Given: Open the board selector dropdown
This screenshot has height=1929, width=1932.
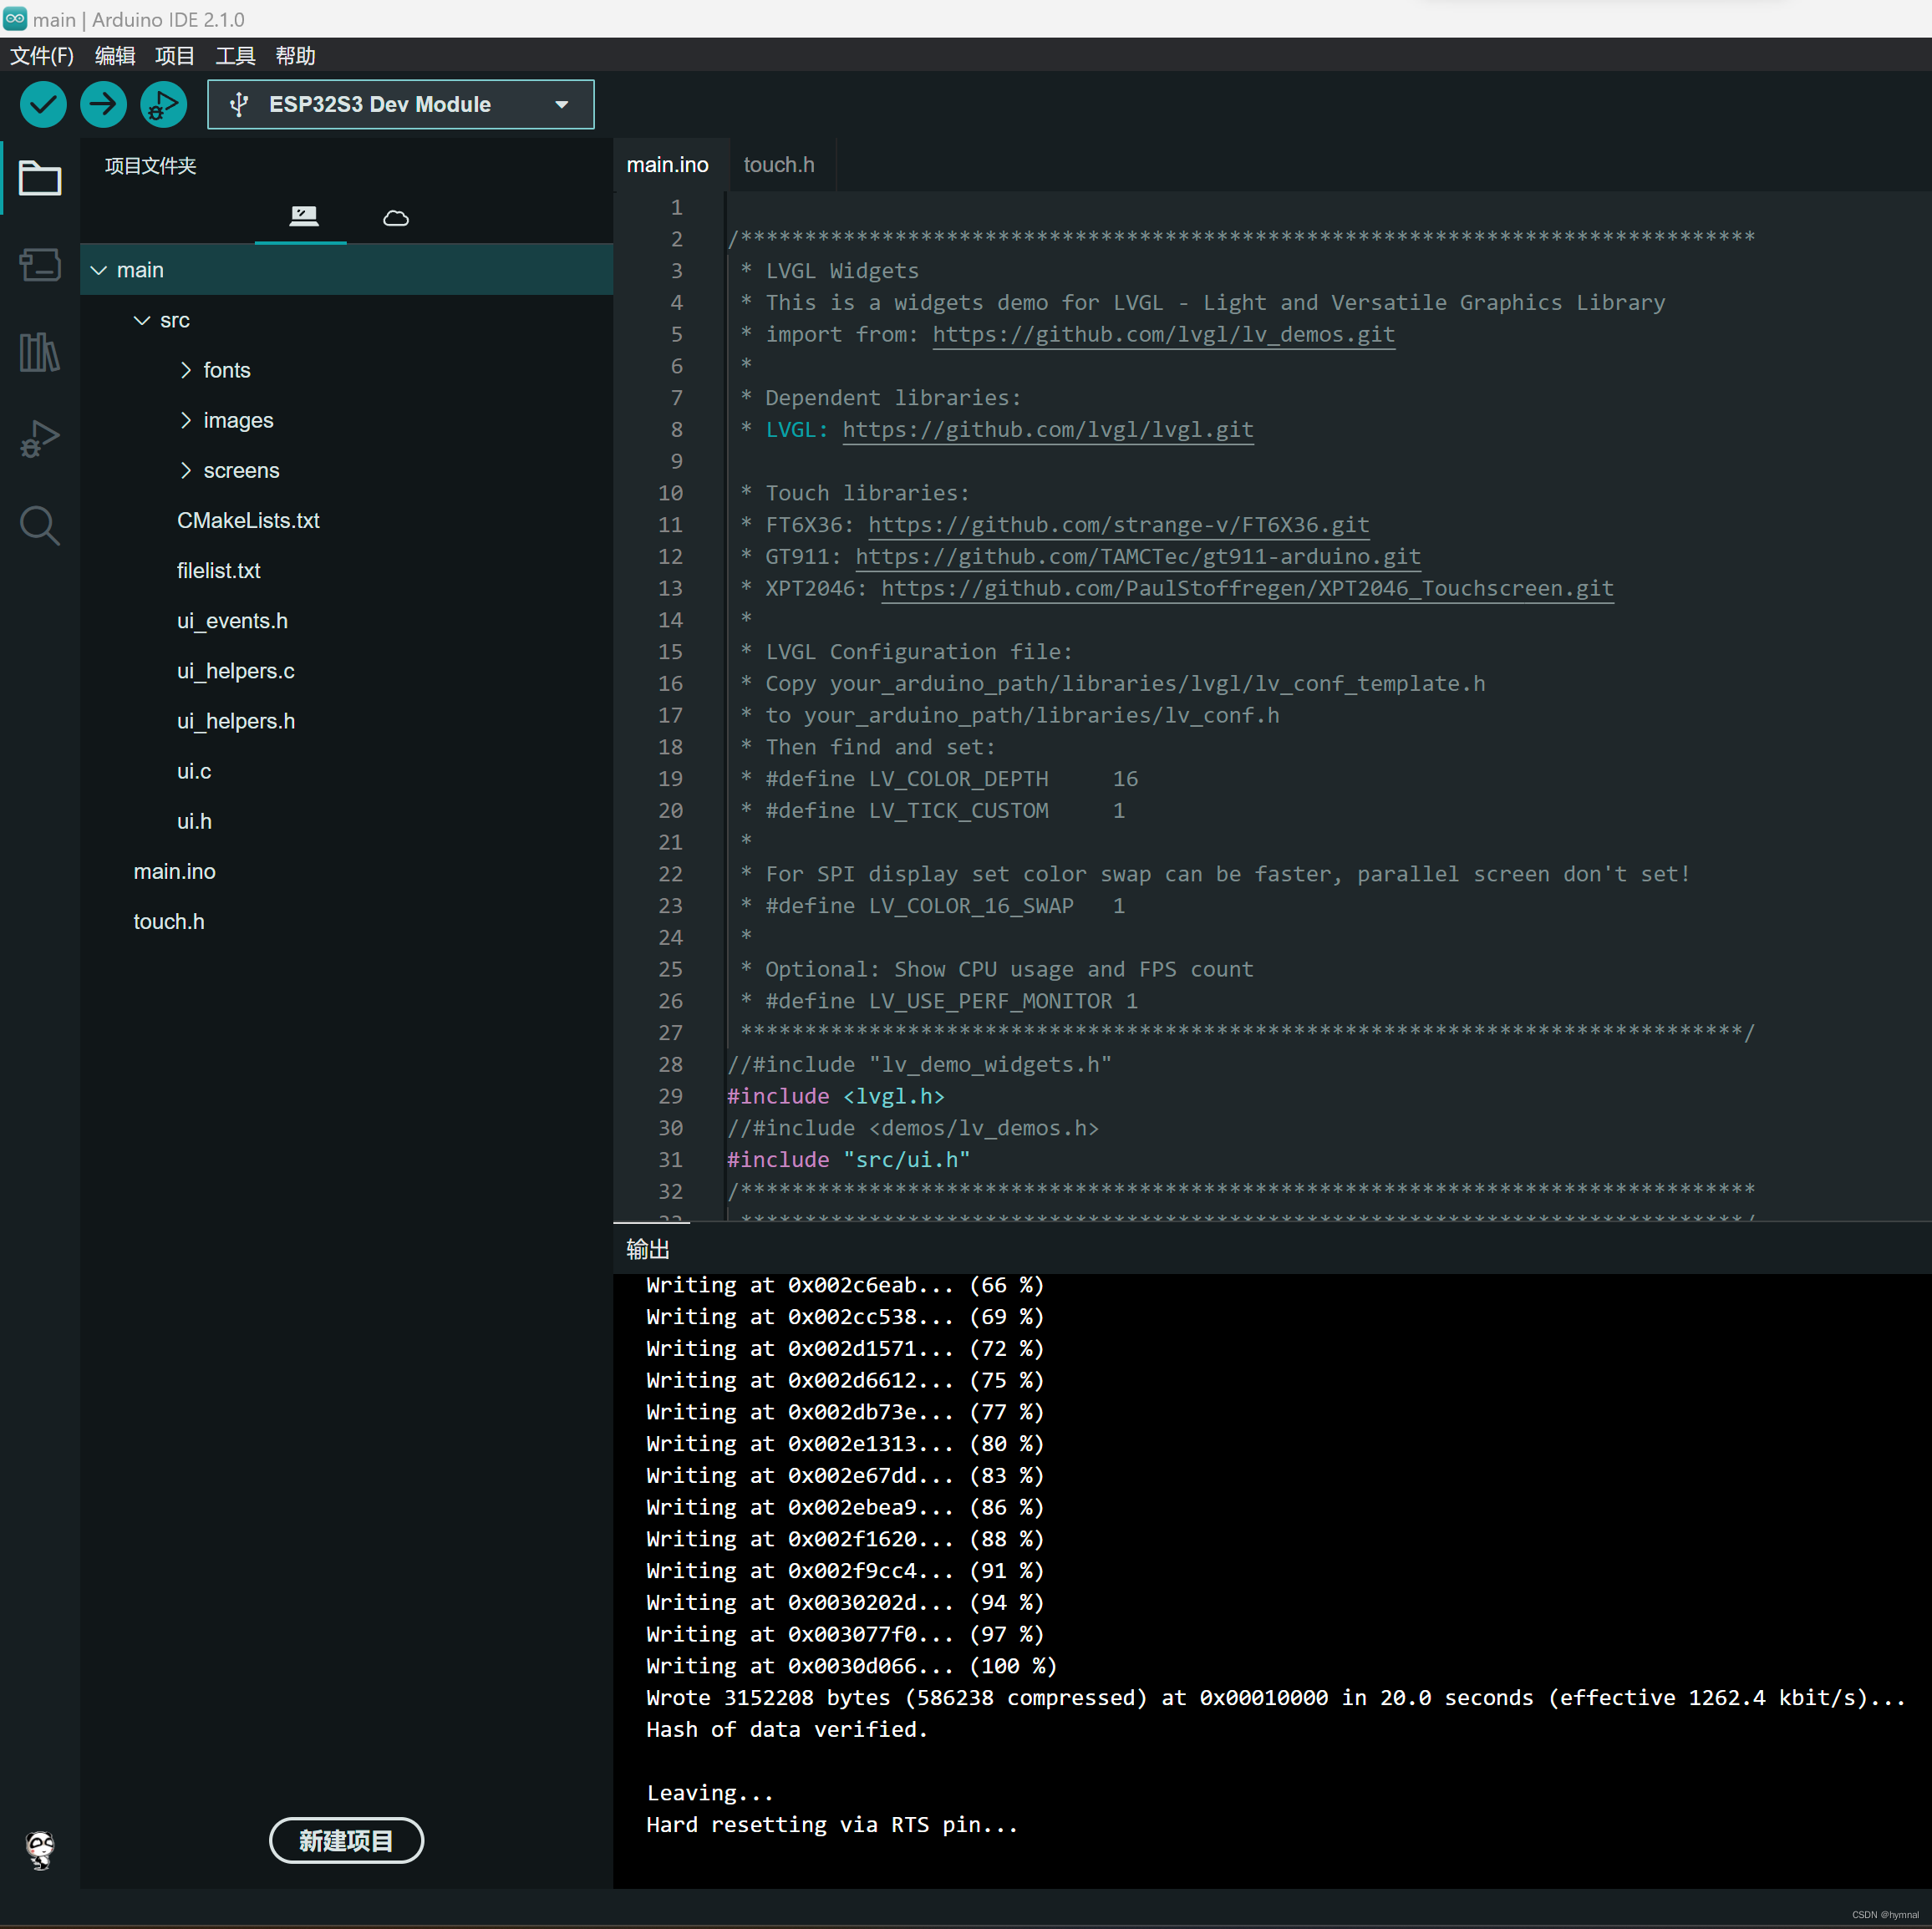Looking at the screenshot, I should coord(399,104).
